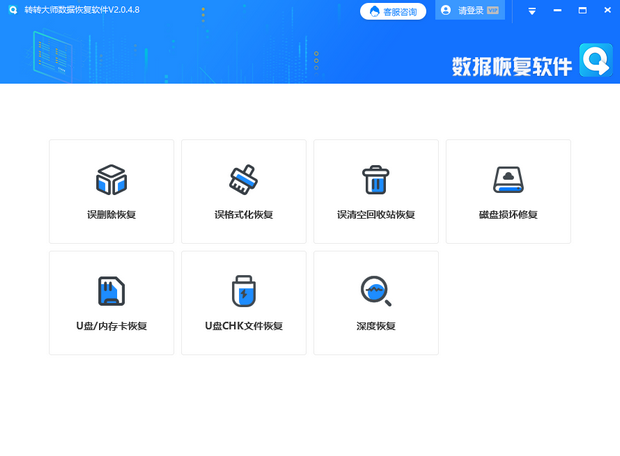Click the U盘CHK文件恢复 USB drive icon
Viewport: 620px width, 456px height.
coord(244,291)
